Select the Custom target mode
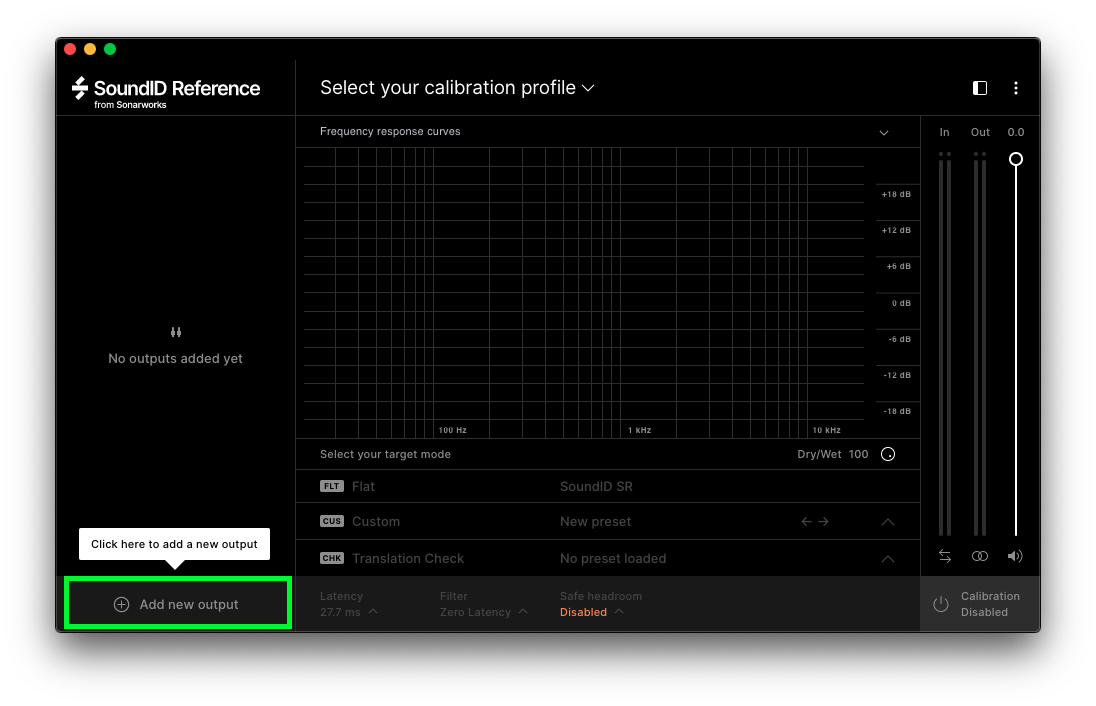The image size is (1096, 706). tap(375, 522)
